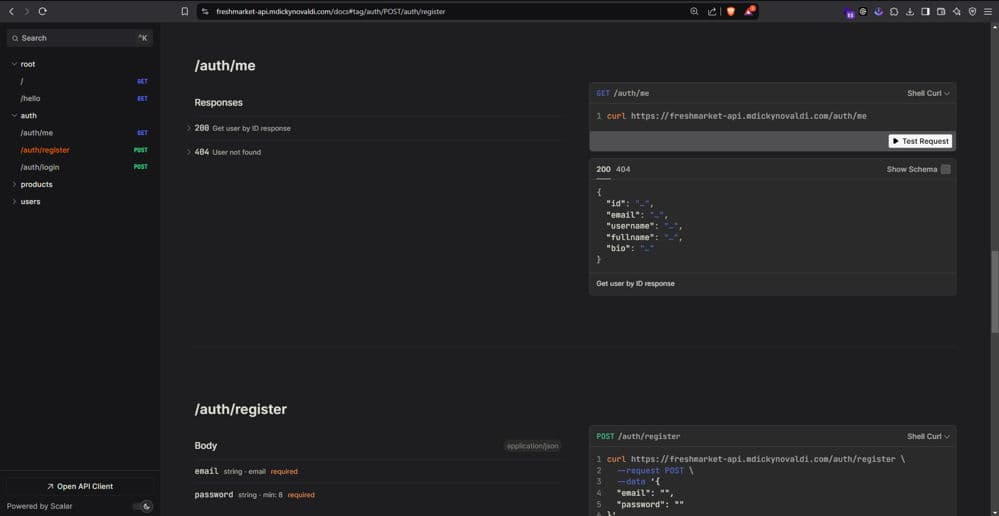This screenshot has height=516, width=999.
Task: Switch to the 200 response tab
Action: pyautogui.click(x=603, y=169)
